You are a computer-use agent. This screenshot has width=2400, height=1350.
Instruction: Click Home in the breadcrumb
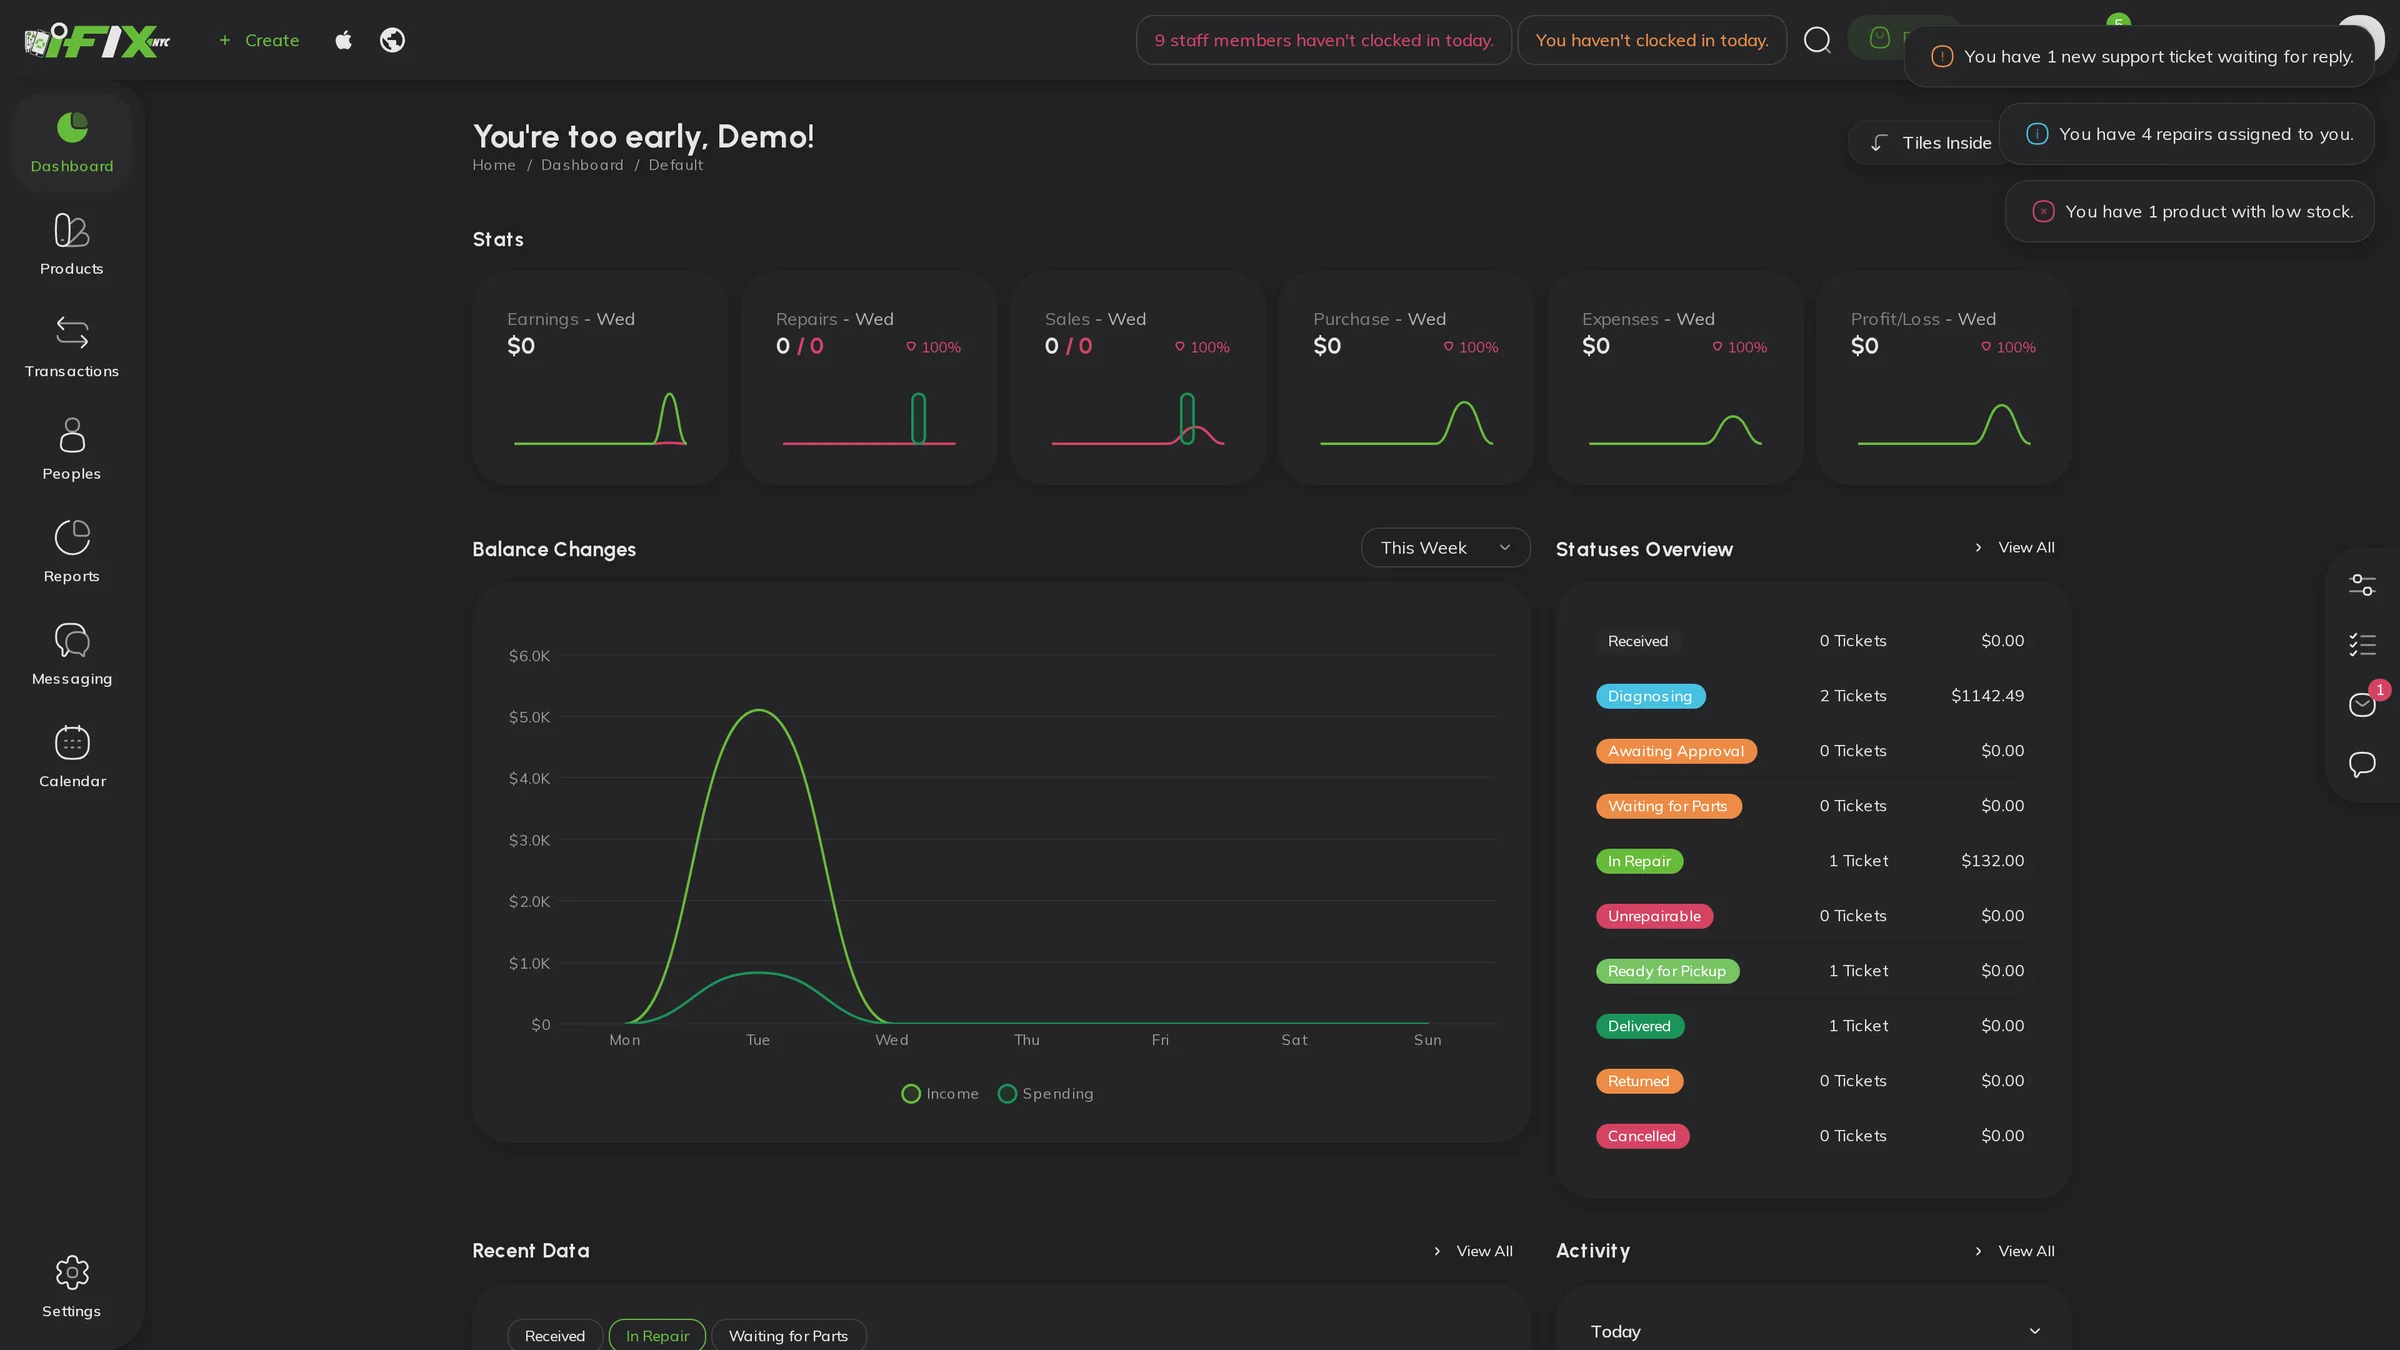pos(494,165)
